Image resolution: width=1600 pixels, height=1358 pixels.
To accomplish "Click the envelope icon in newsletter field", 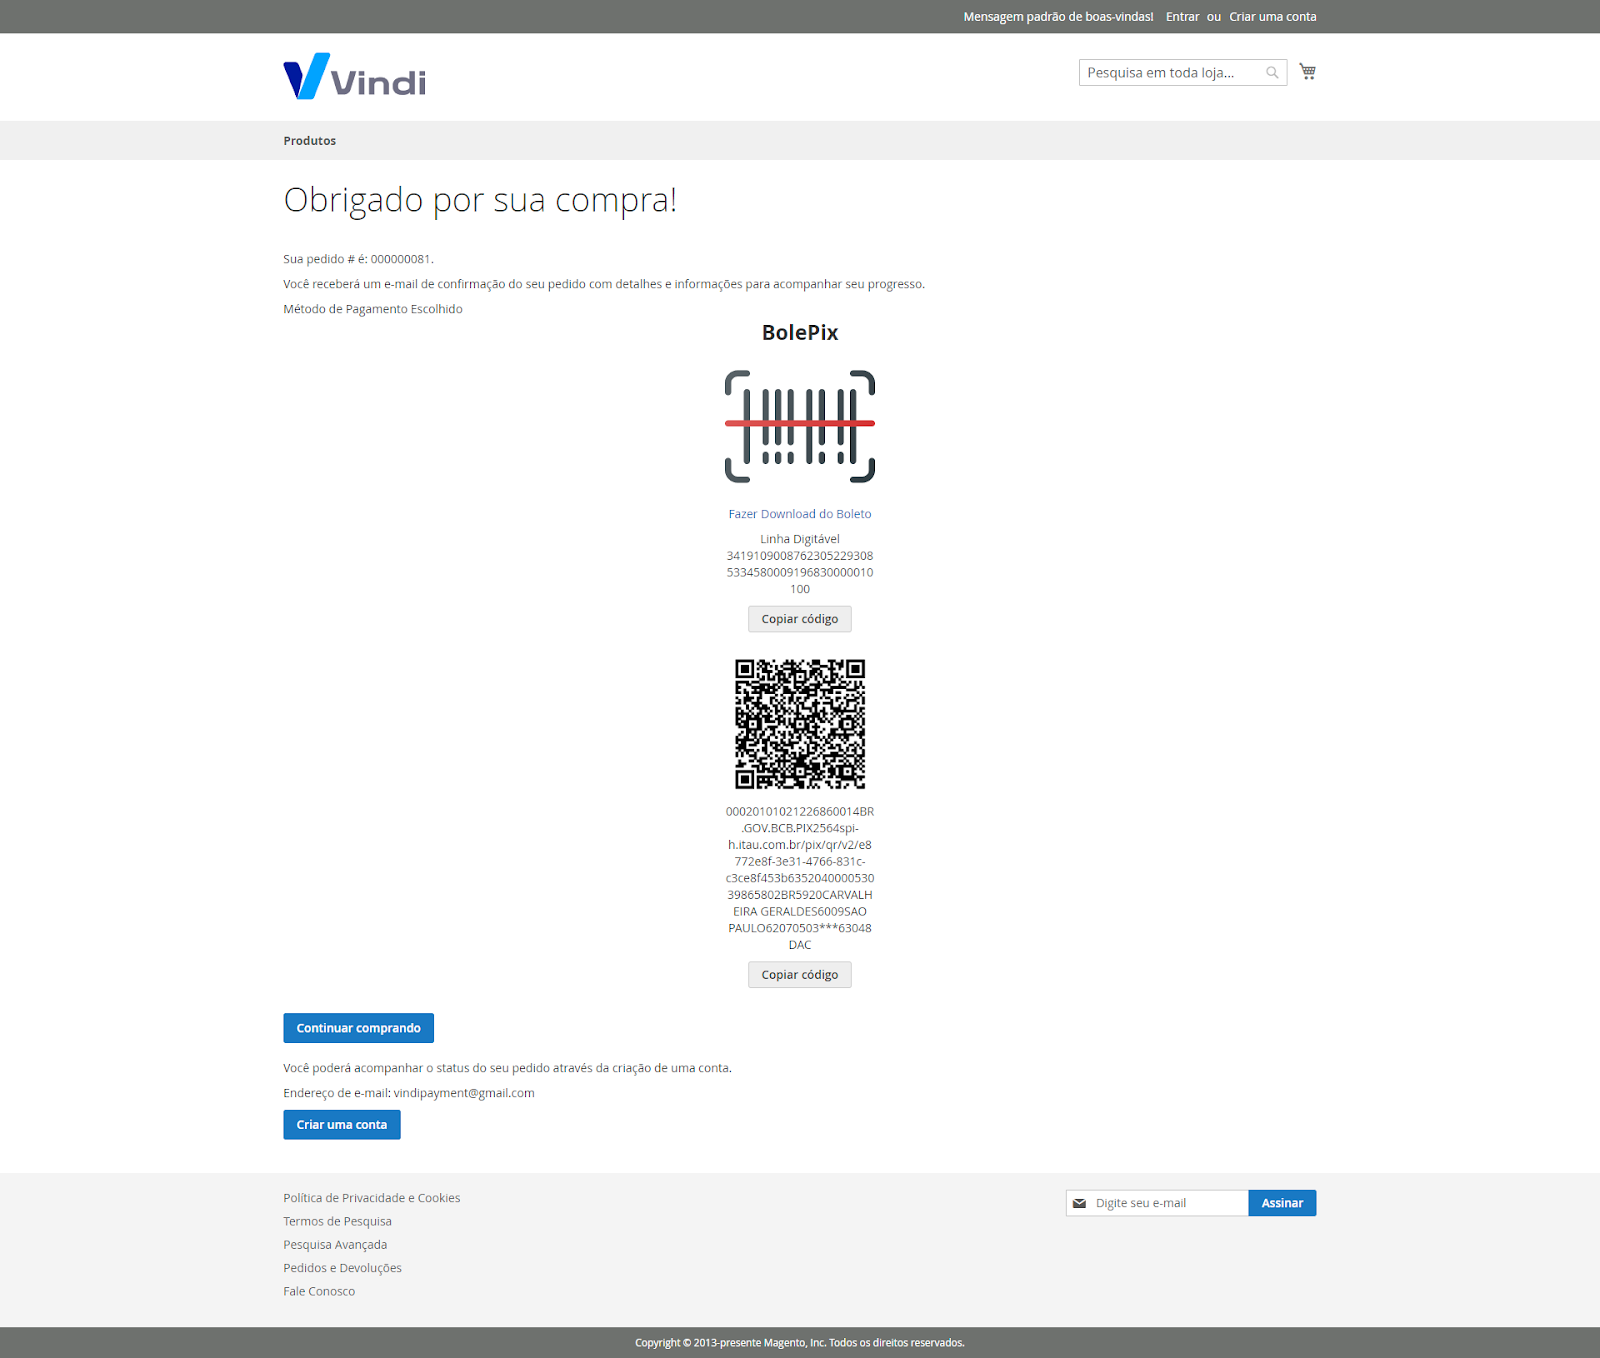I will pyautogui.click(x=1079, y=1203).
